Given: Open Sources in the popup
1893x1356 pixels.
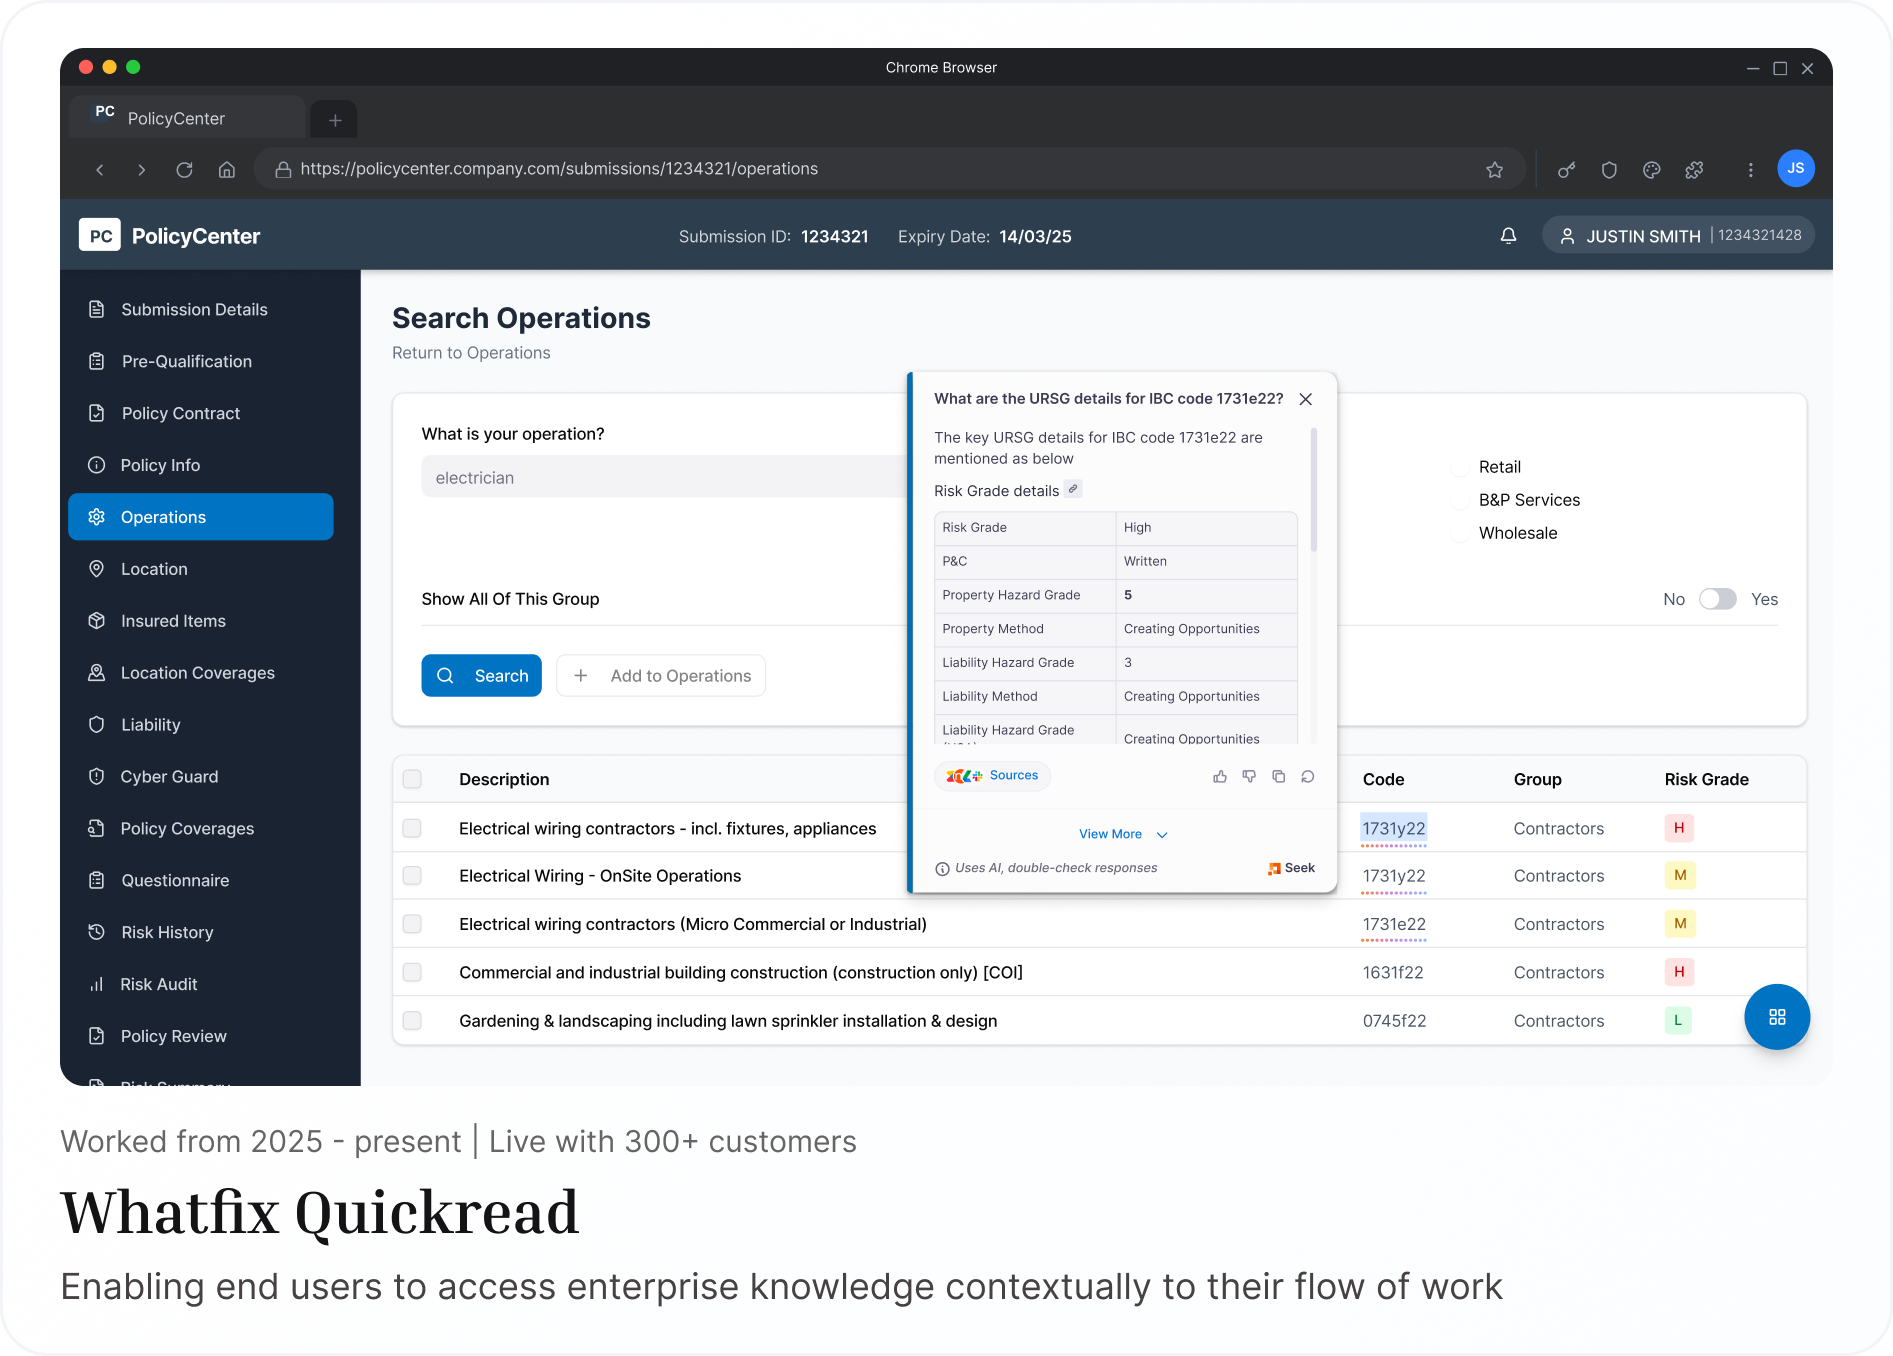Looking at the screenshot, I should (992, 776).
